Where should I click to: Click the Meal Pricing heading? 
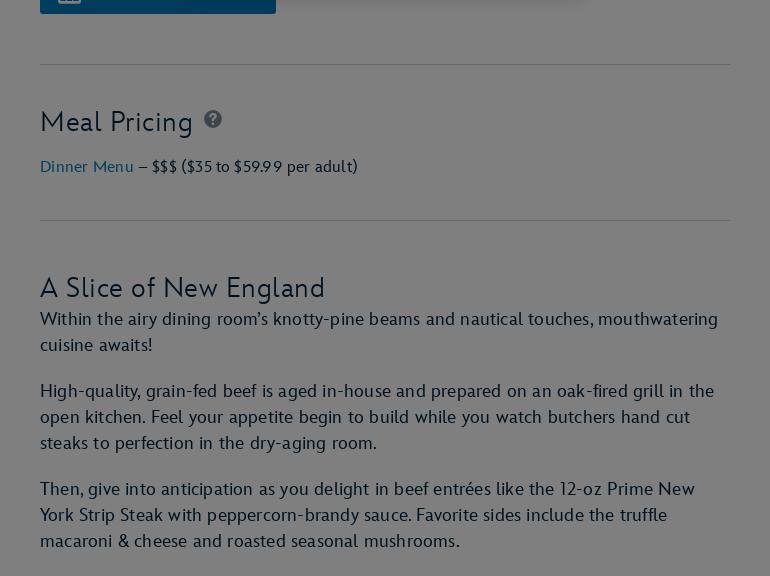point(116,122)
